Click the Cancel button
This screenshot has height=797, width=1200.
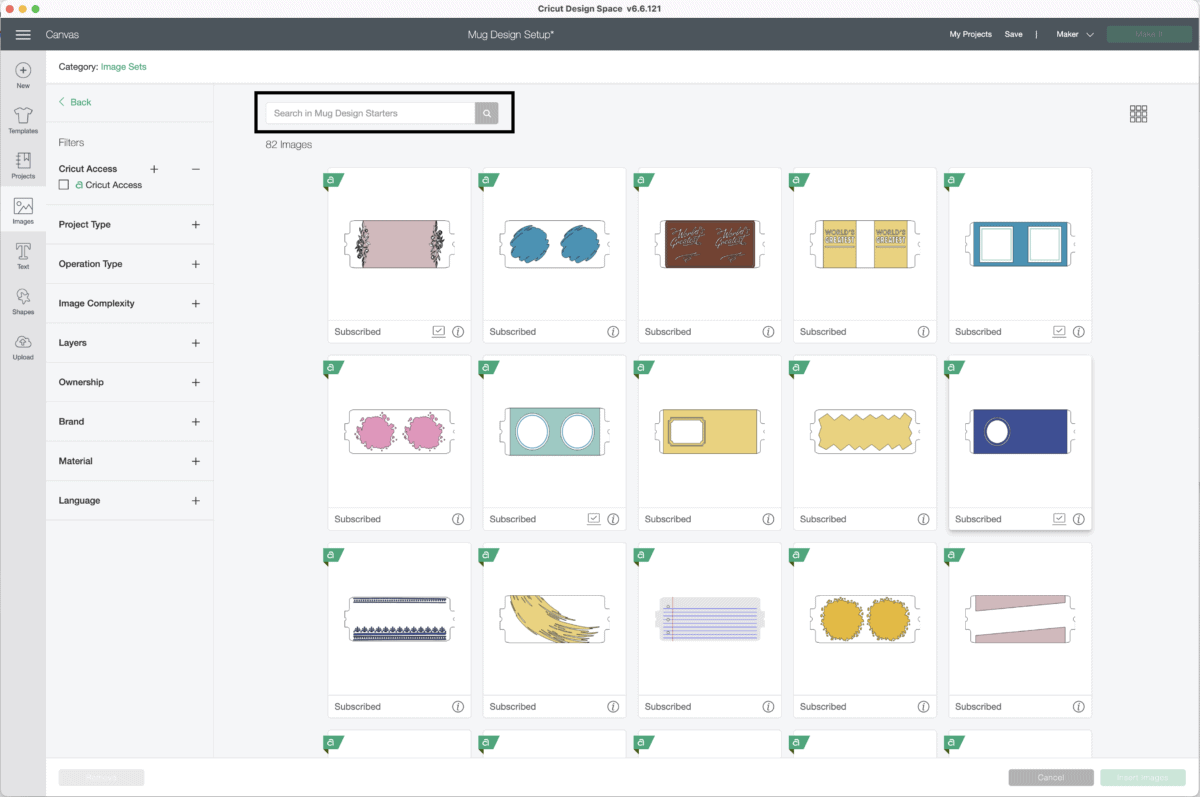pyautogui.click(x=1050, y=777)
